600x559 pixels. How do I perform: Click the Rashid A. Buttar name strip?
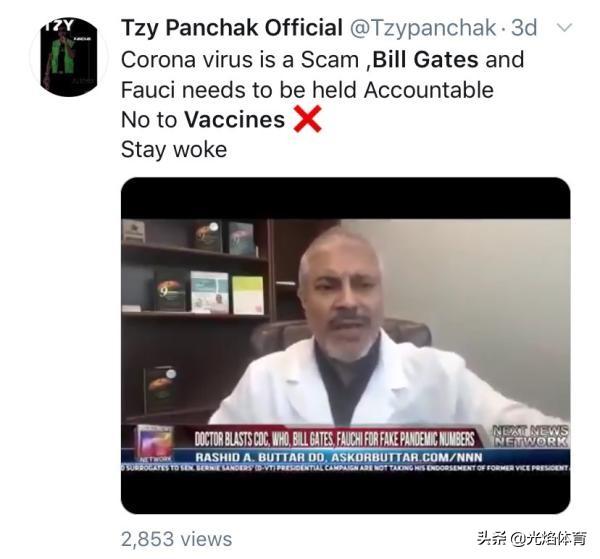point(339,457)
